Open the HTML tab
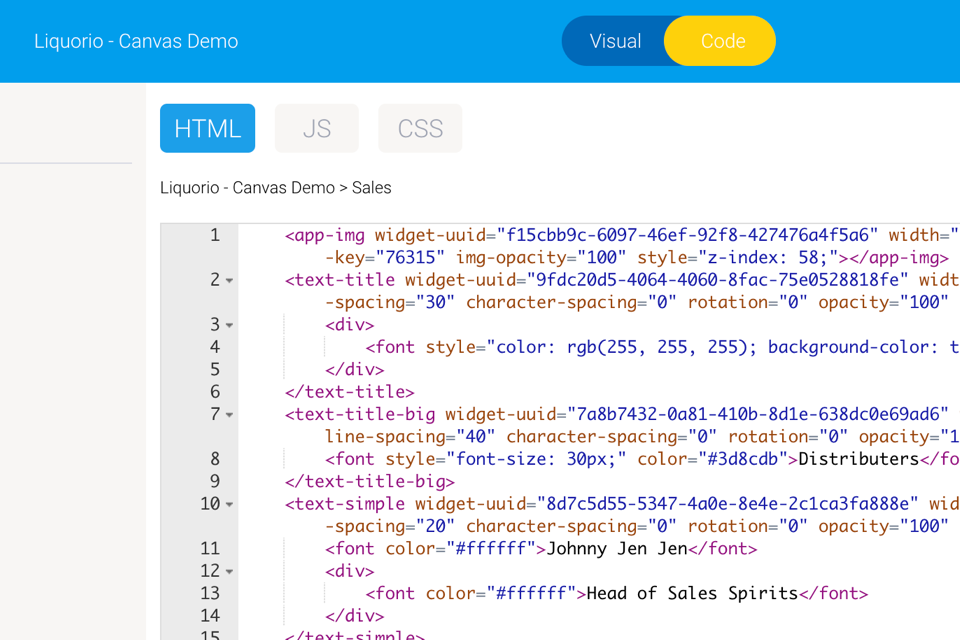The image size is (960, 640). point(207,128)
